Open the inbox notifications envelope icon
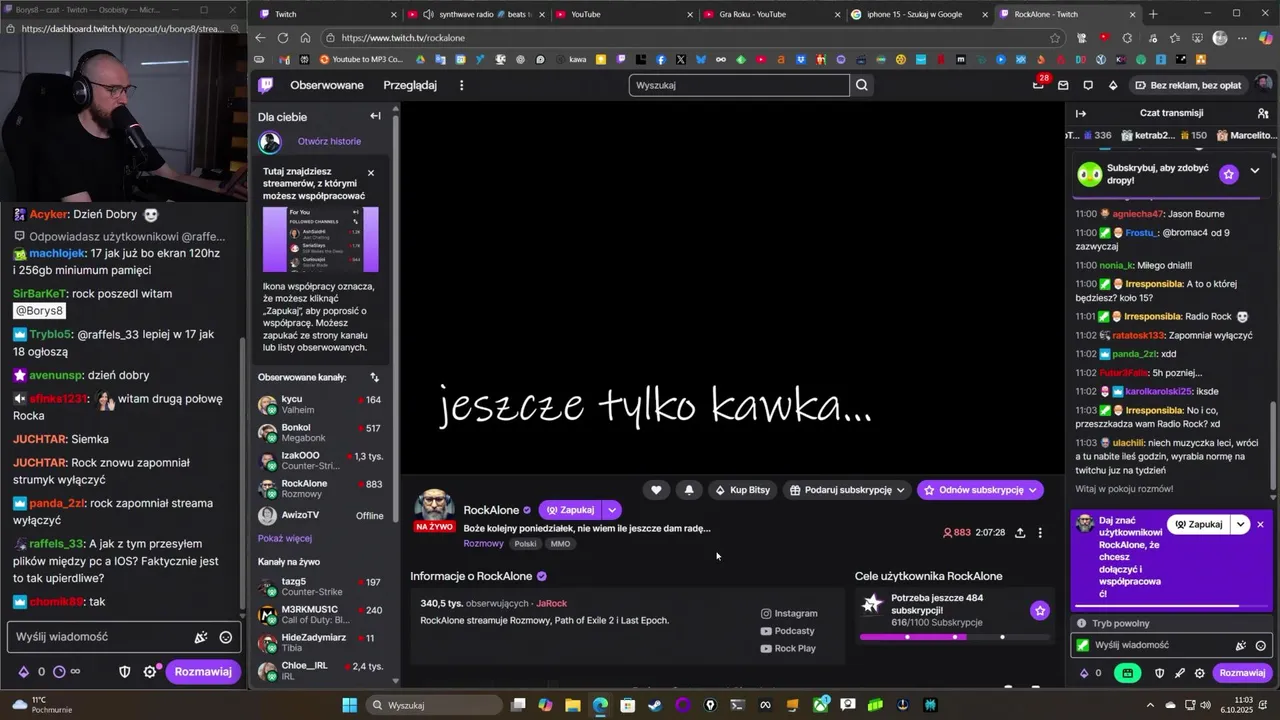Image resolution: width=1280 pixels, height=720 pixels. point(1063,85)
